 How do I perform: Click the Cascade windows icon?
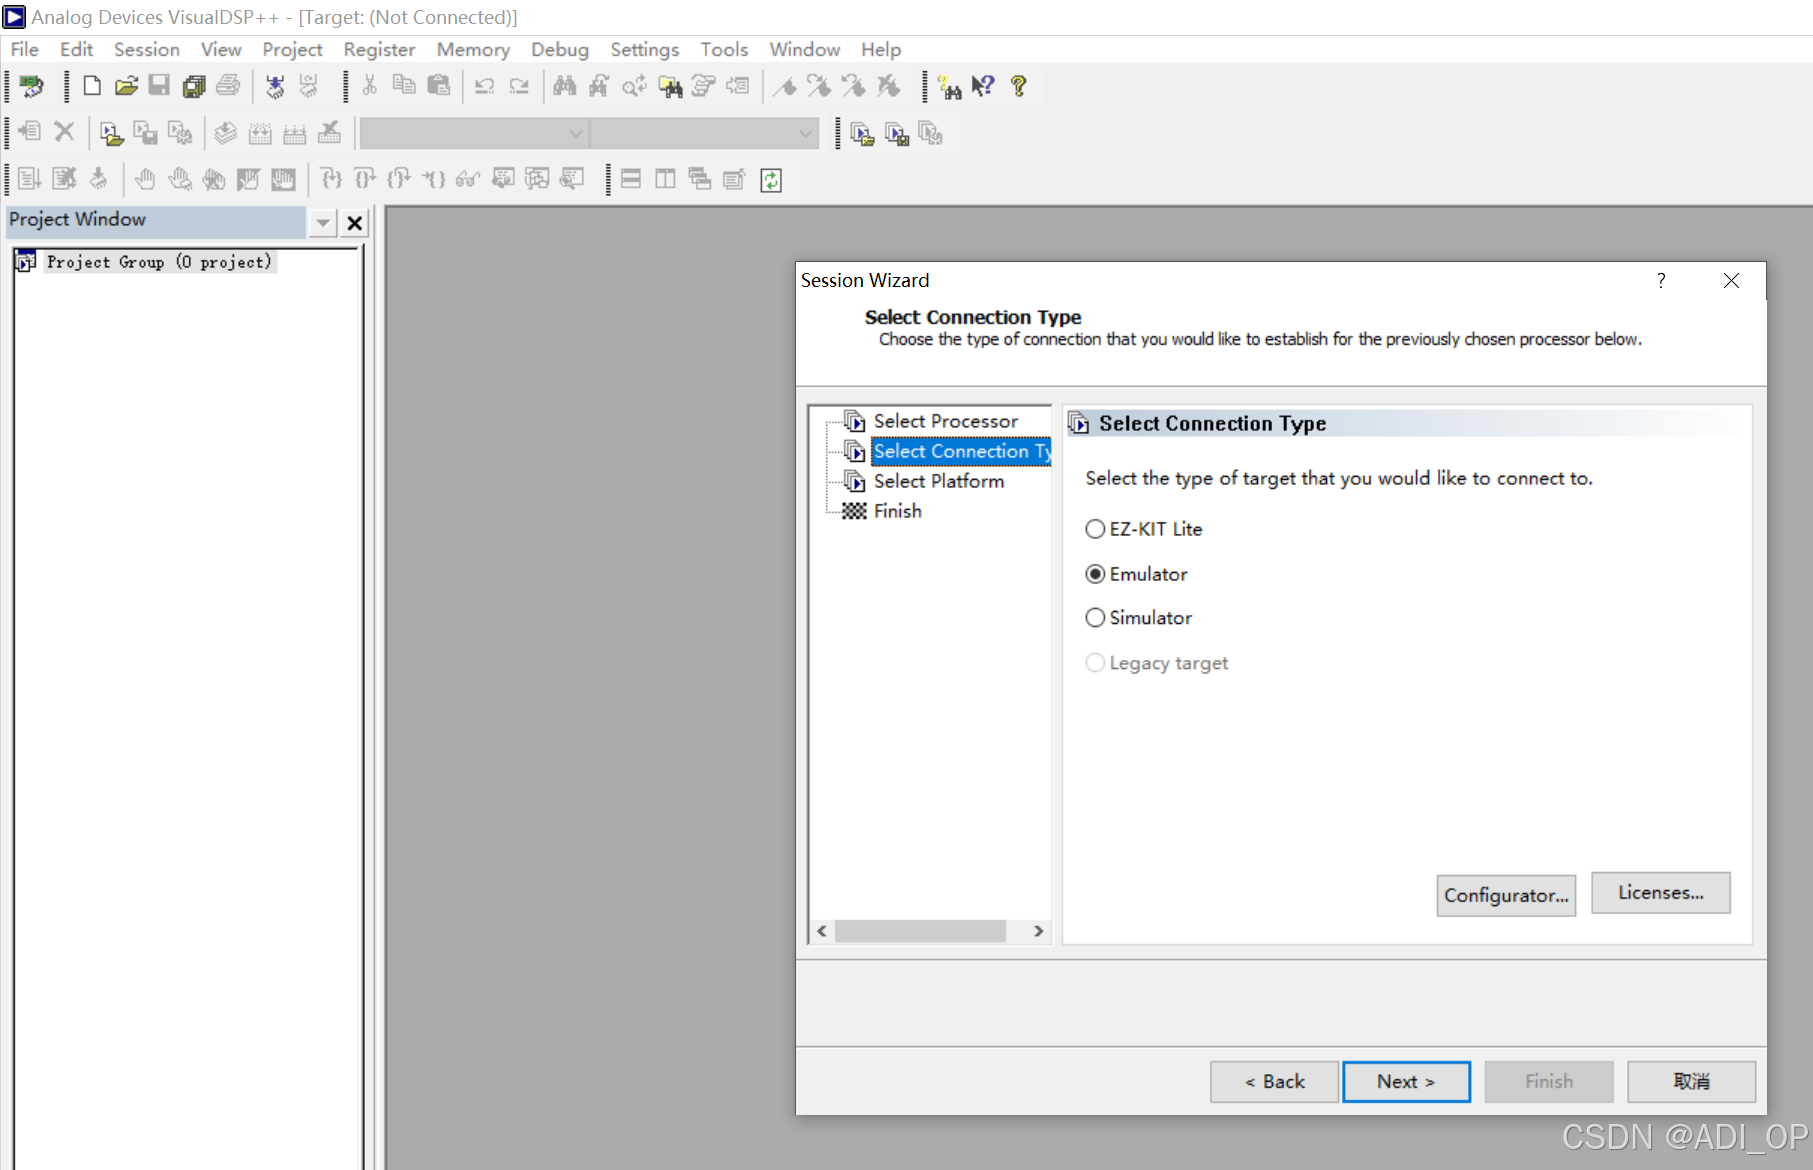click(x=700, y=179)
